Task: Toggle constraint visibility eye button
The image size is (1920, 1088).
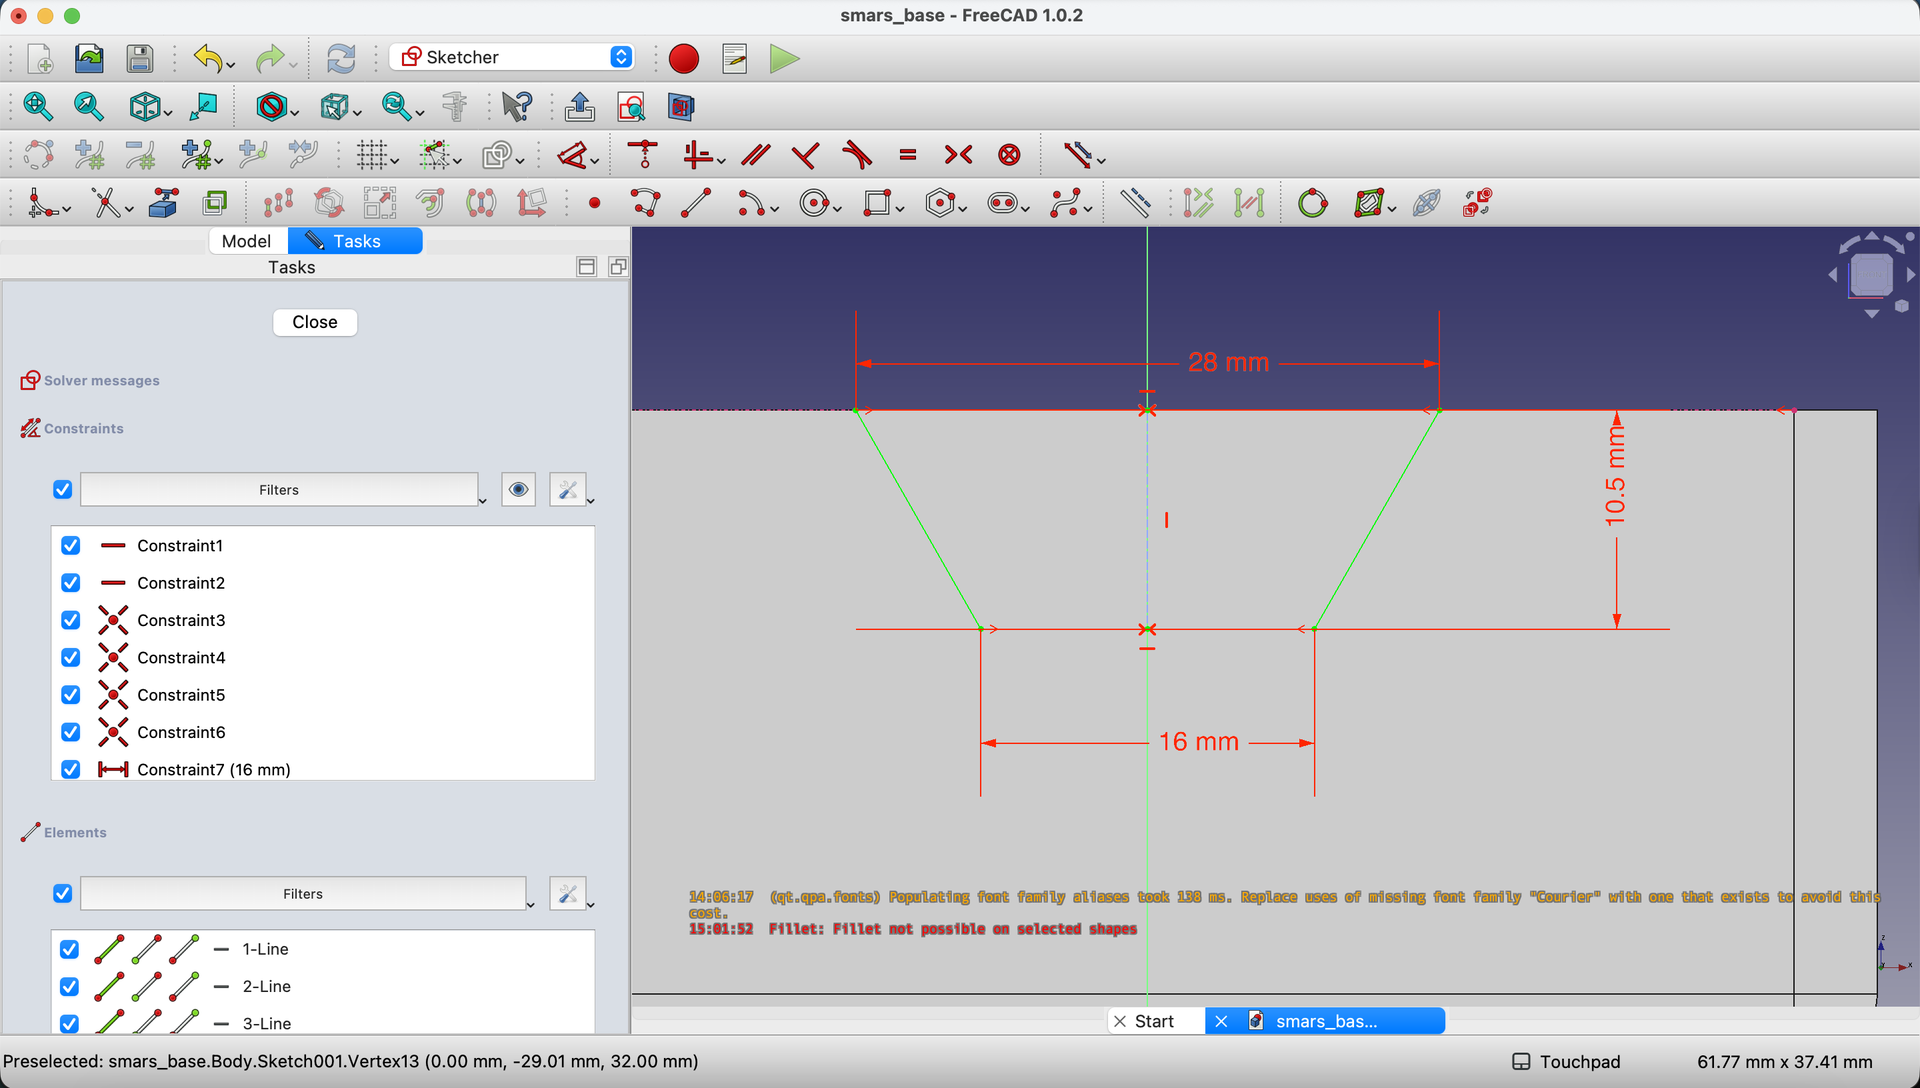Action: coord(518,489)
